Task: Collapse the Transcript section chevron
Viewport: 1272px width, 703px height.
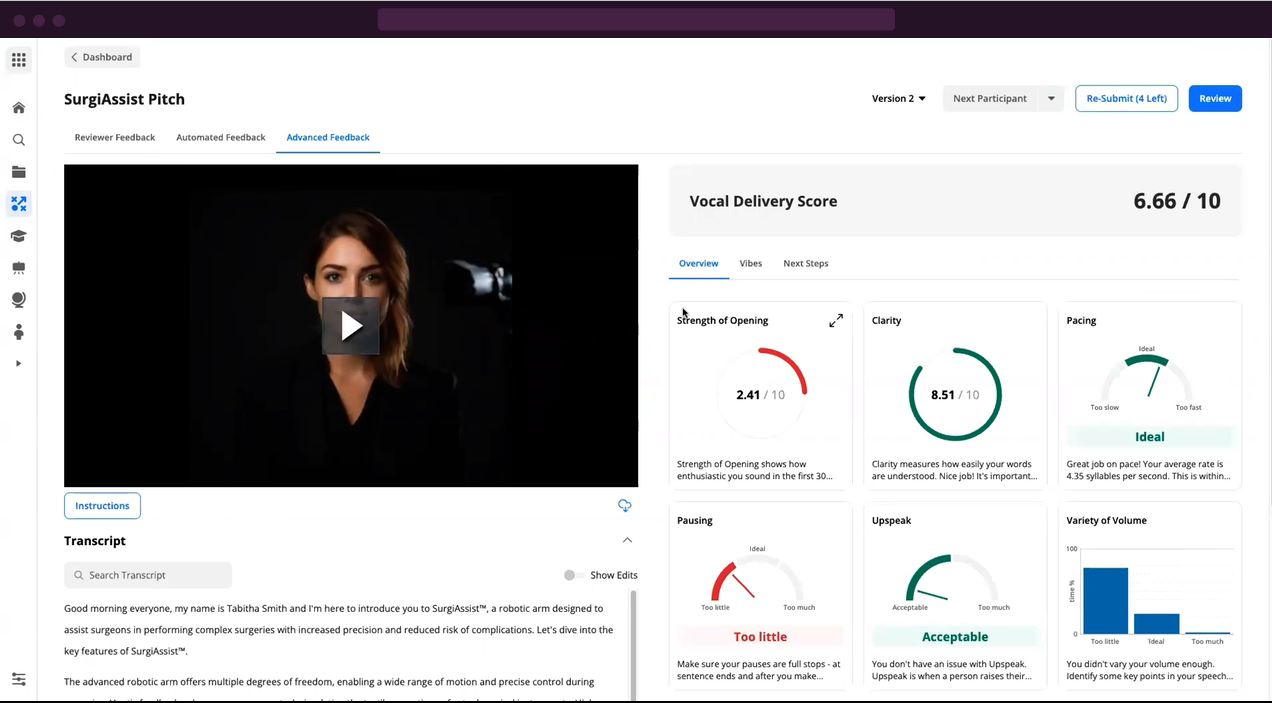Action: (x=627, y=540)
